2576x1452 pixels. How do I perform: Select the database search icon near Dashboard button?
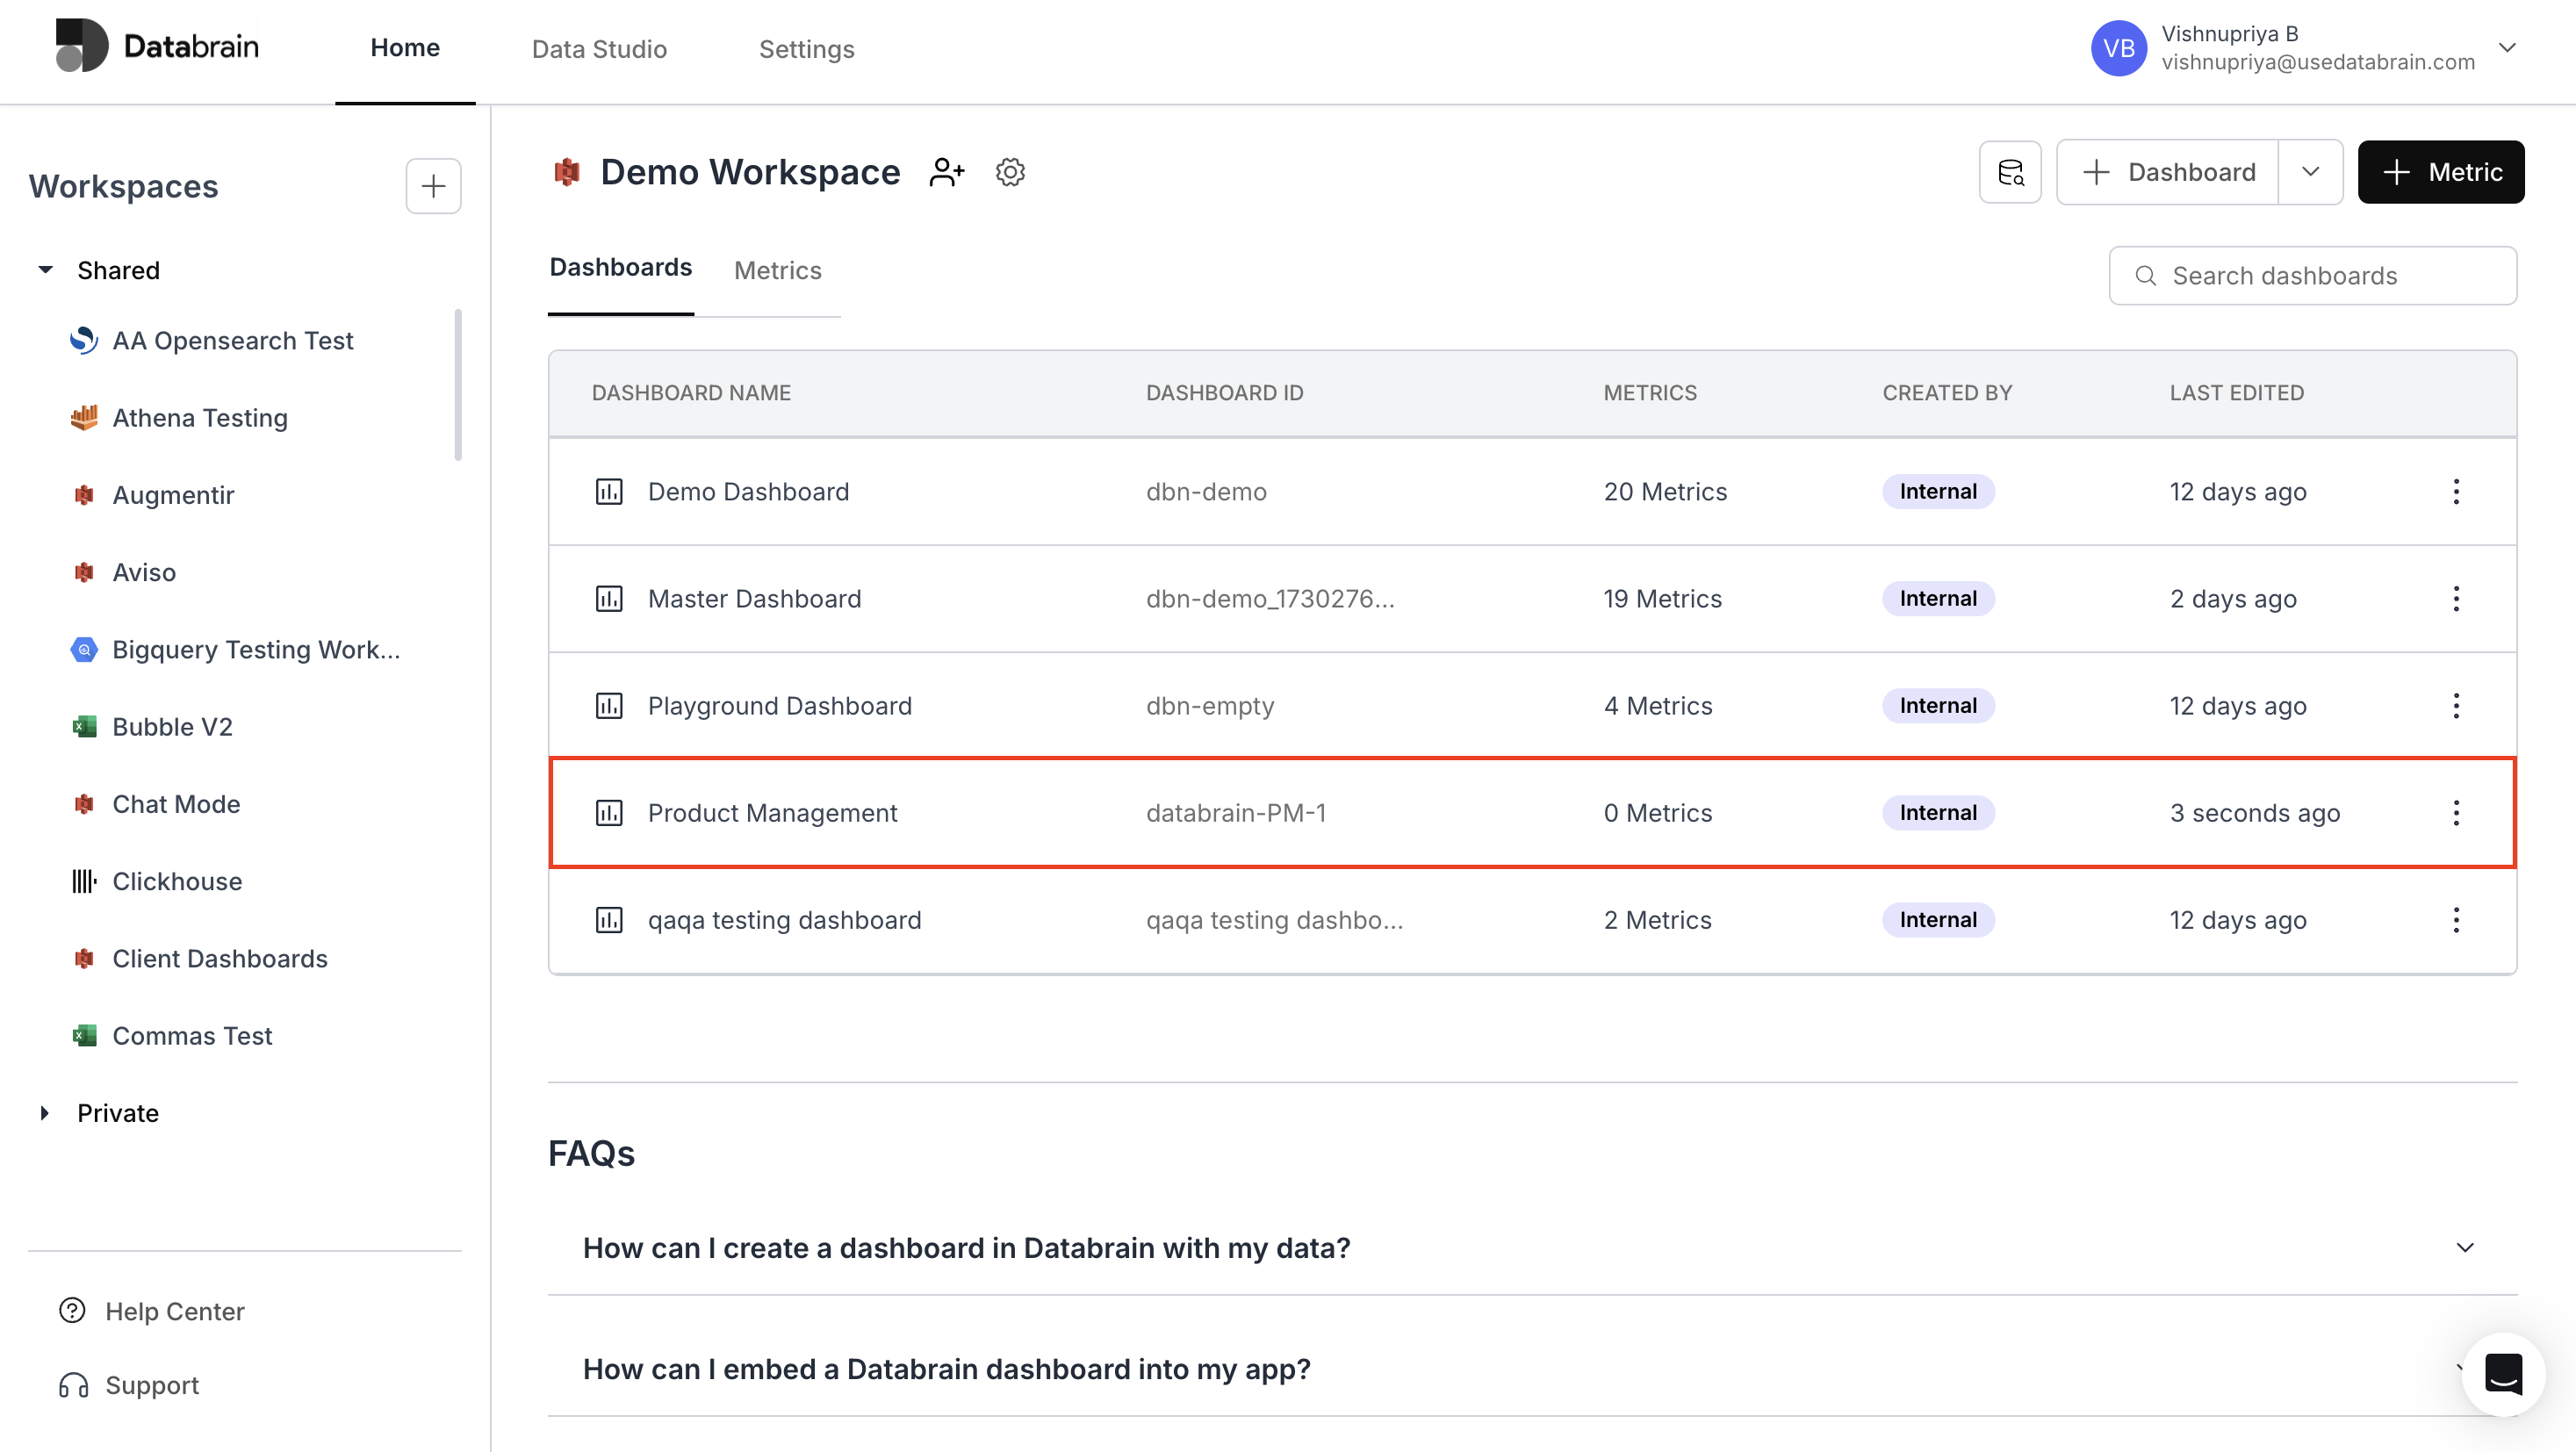coord(2010,171)
